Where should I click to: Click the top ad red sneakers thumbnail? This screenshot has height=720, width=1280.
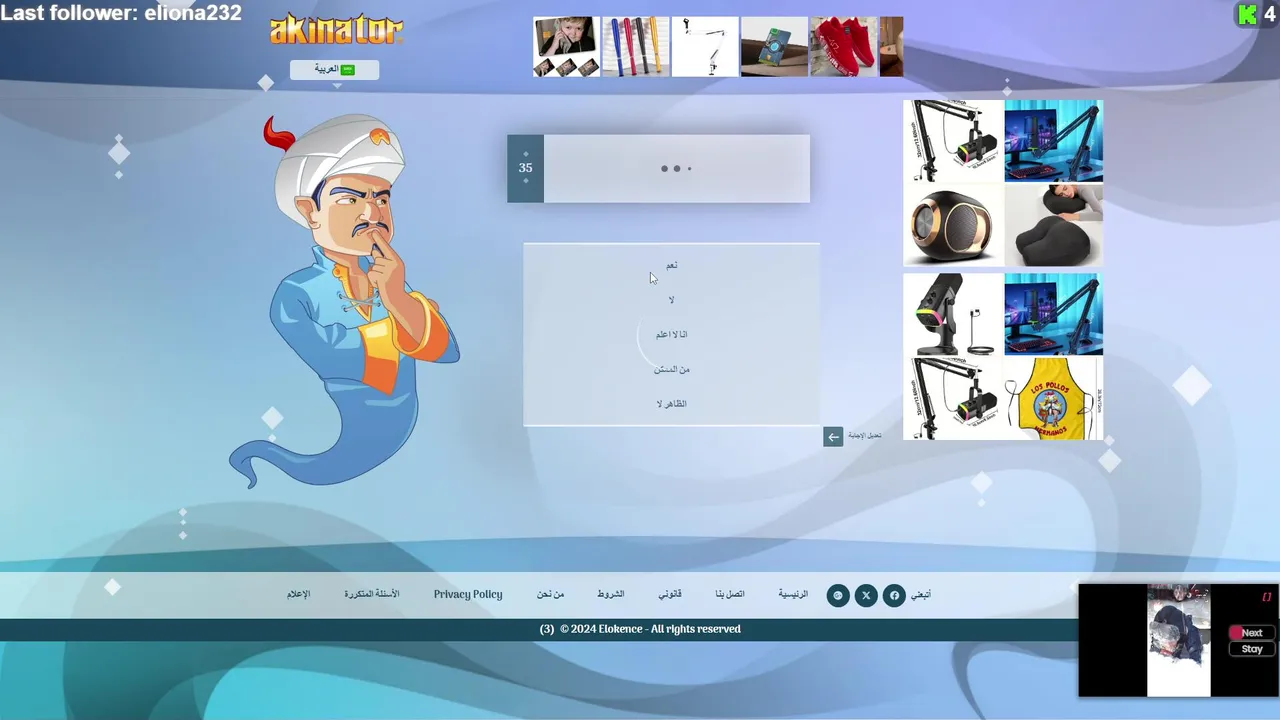click(843, 46)
